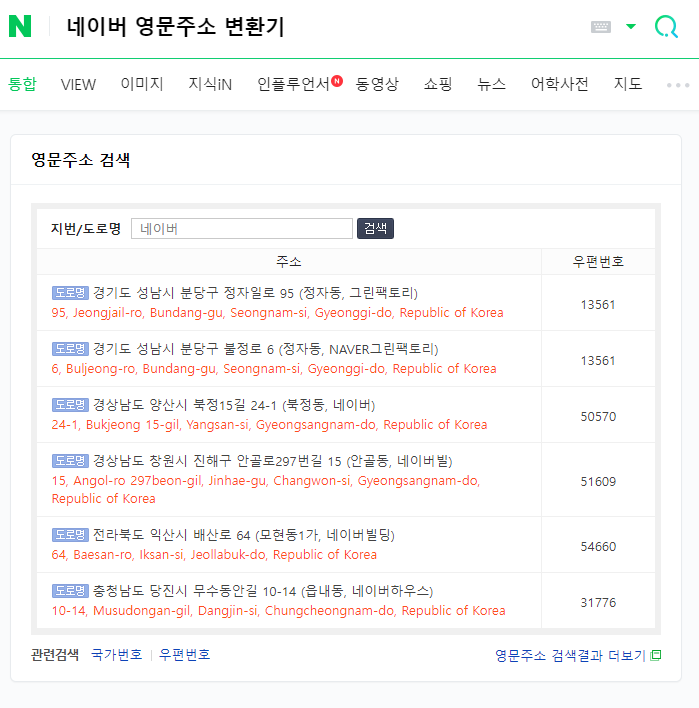
Task: Switch to the 동영상 tab
Action: (377, 84)
